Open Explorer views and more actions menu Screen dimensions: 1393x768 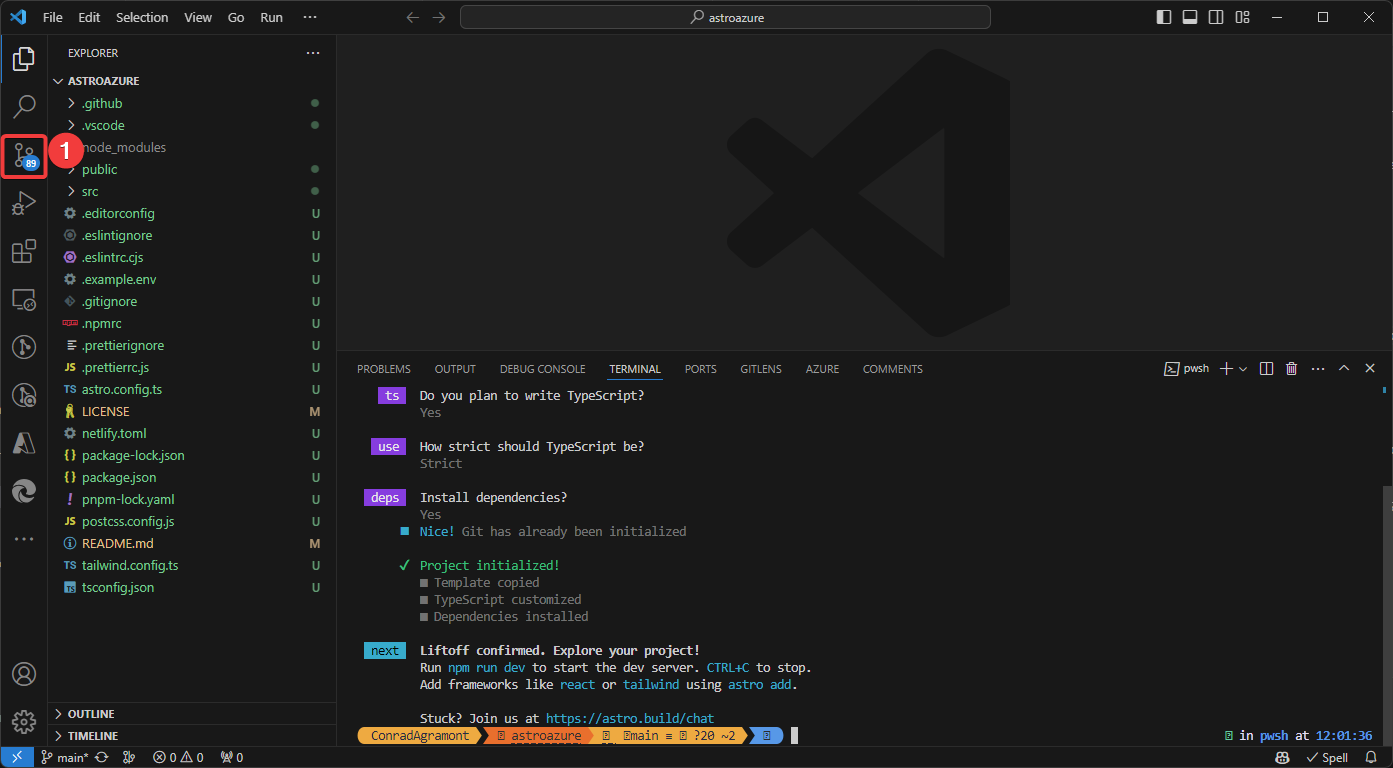pos(313,53)
